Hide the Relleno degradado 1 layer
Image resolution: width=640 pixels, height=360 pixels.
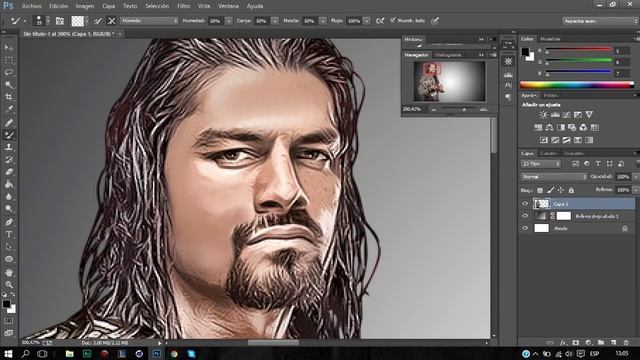525,216
